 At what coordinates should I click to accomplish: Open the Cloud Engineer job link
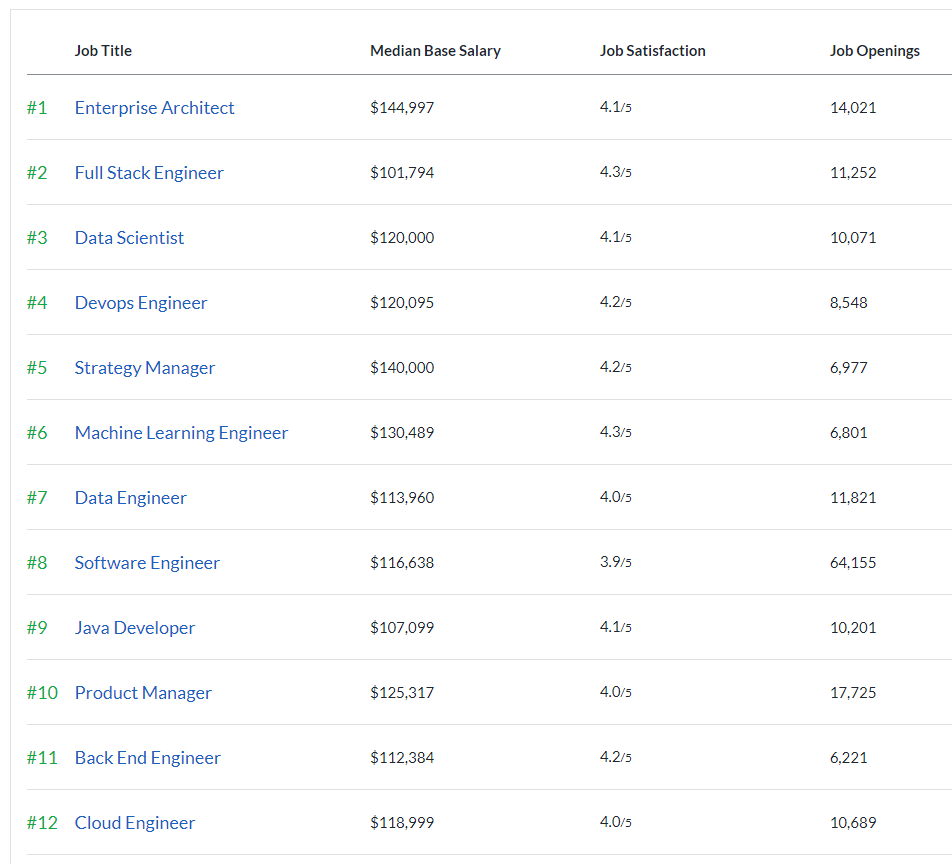point(135,823)
